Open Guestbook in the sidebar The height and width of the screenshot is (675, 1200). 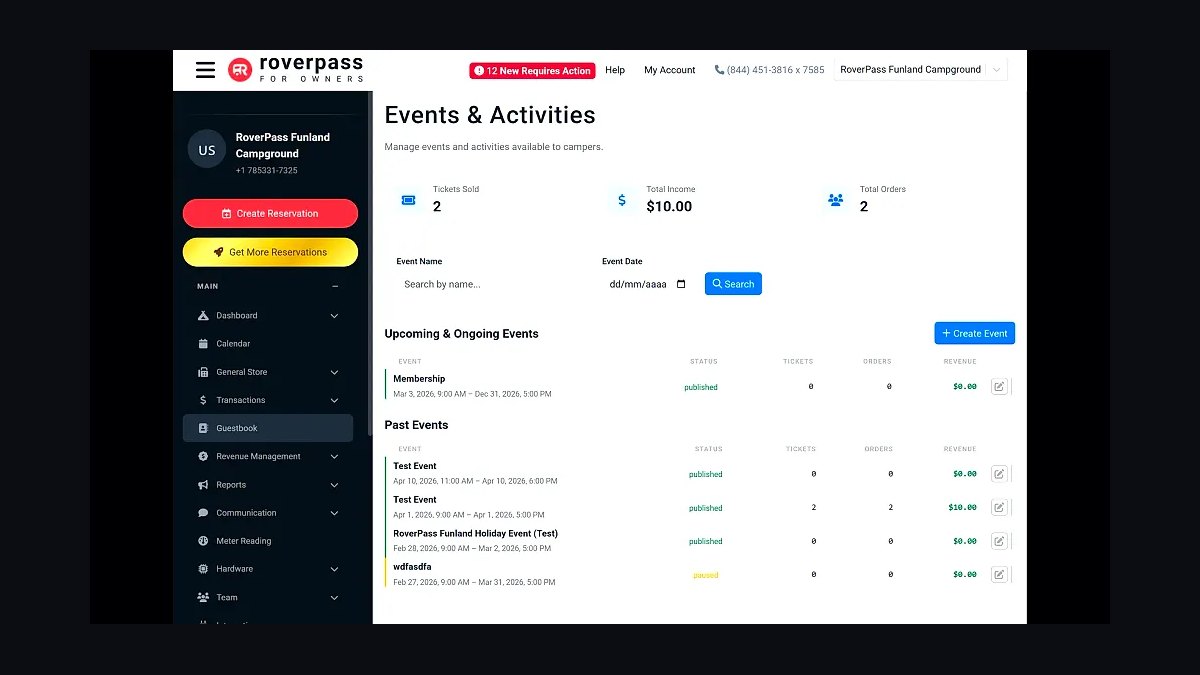268,428
